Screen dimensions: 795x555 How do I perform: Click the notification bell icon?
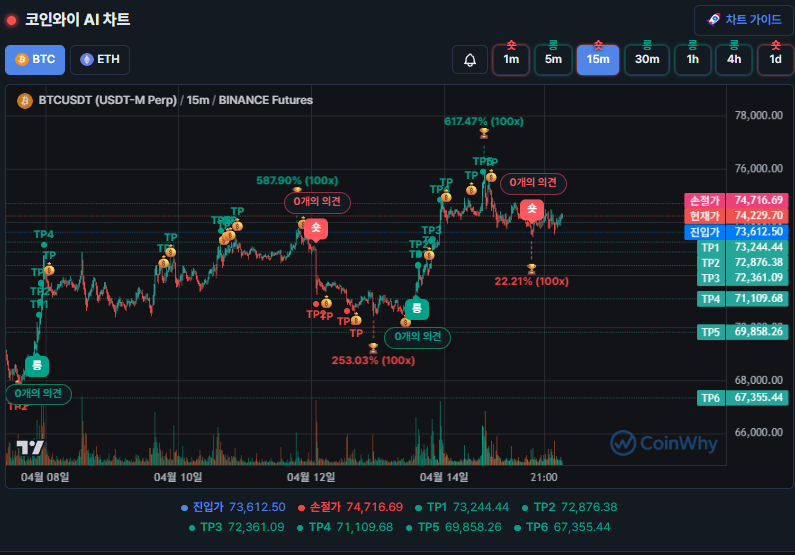470,60
